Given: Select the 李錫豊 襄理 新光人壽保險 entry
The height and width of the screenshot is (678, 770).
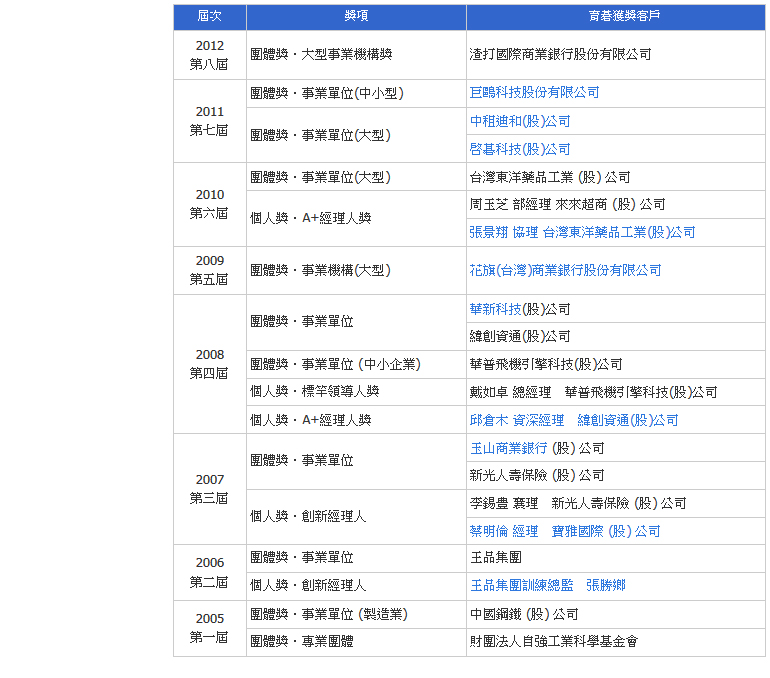Looking at the screenshot, I should click(577, 503).
